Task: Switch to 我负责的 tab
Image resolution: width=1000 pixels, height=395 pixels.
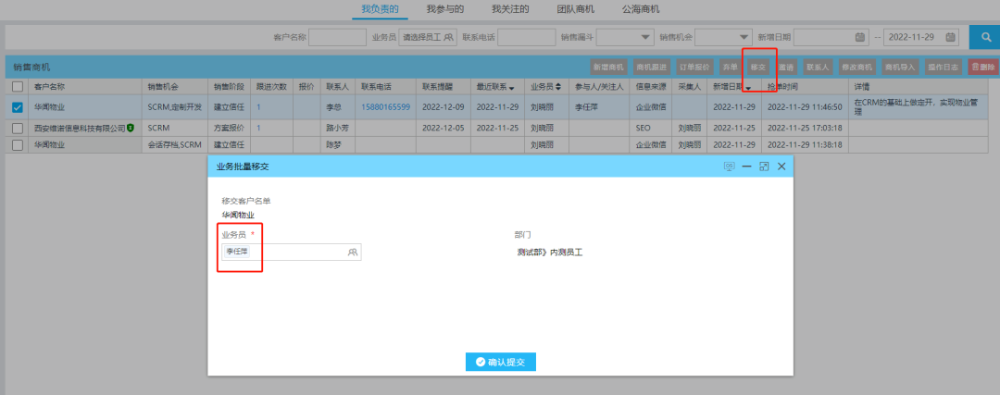Action: (x=380, y=9)
